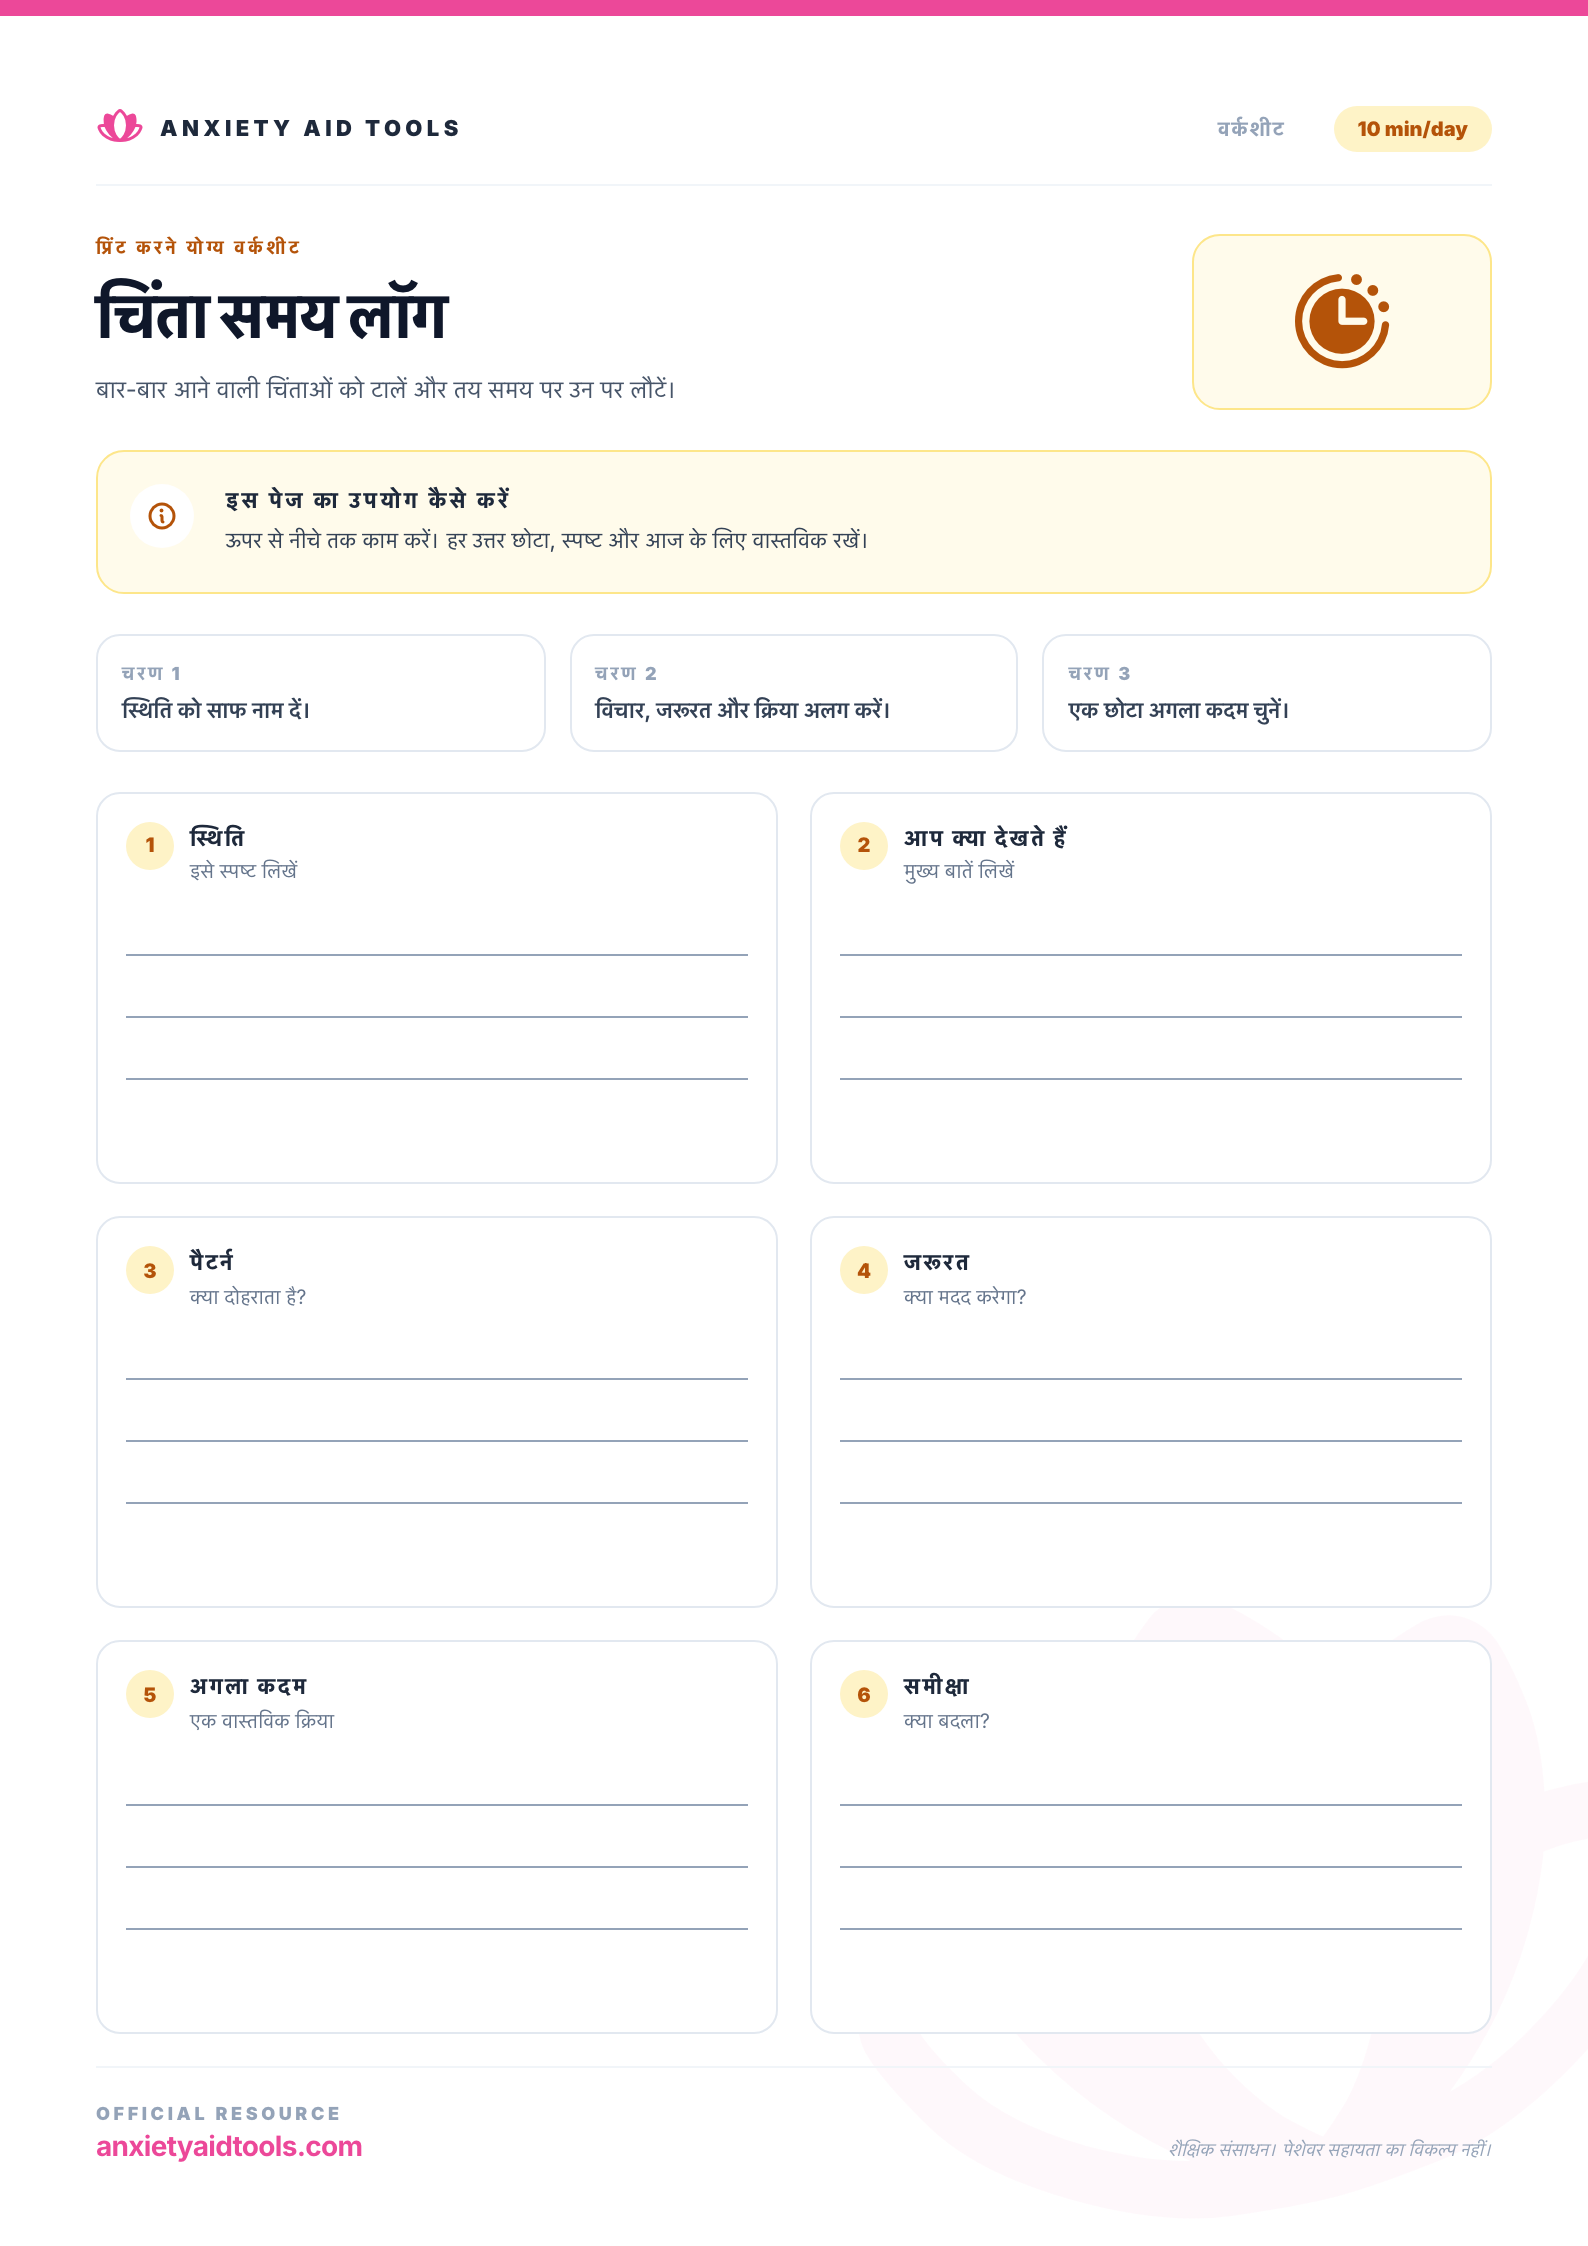Select the number 2 badge
Screen dimensions: 1588x2246
click(x=864, y=845)
